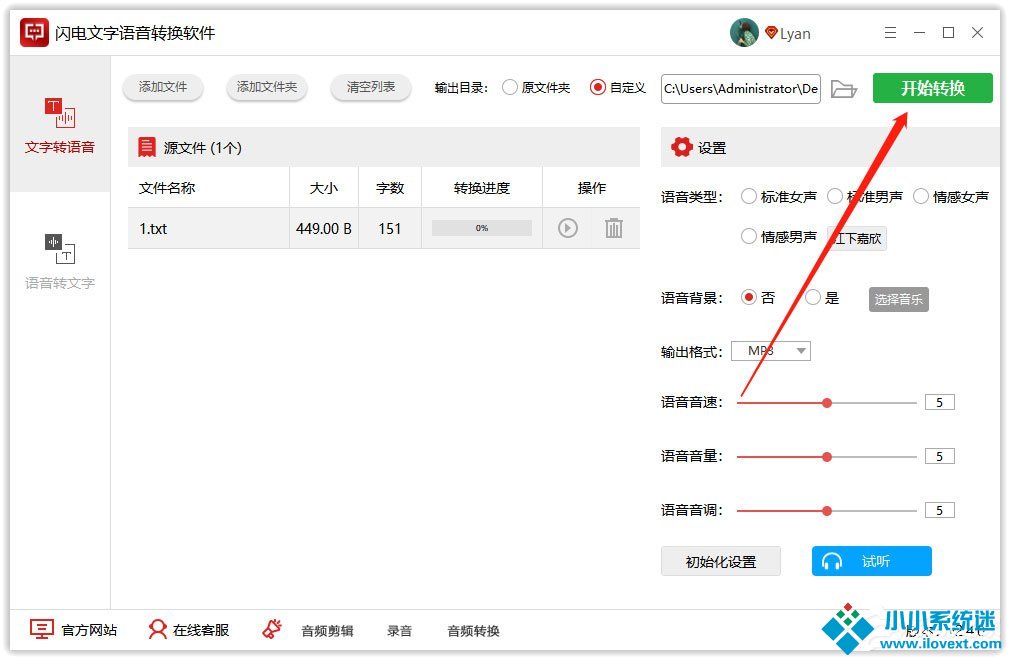Click 初始化设置 to reset settings
The image size is (1010, 660).
[721, 561]
